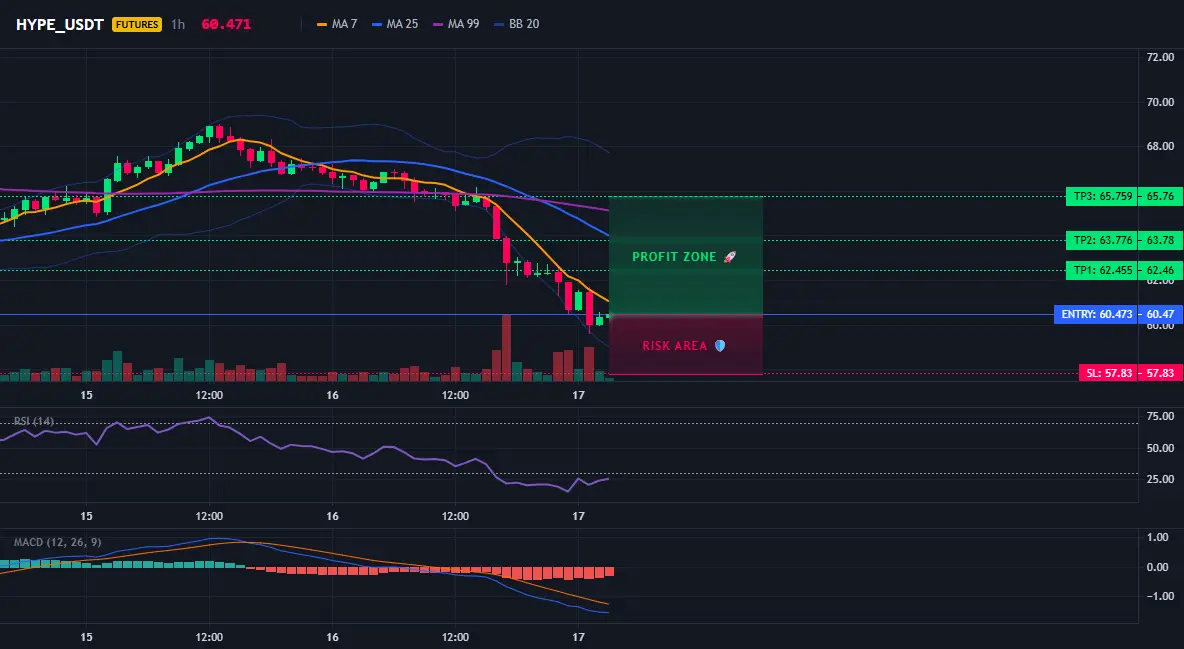Click the rocket icon in profit zone
This screenshot has width=1184, height=649.
729,257
